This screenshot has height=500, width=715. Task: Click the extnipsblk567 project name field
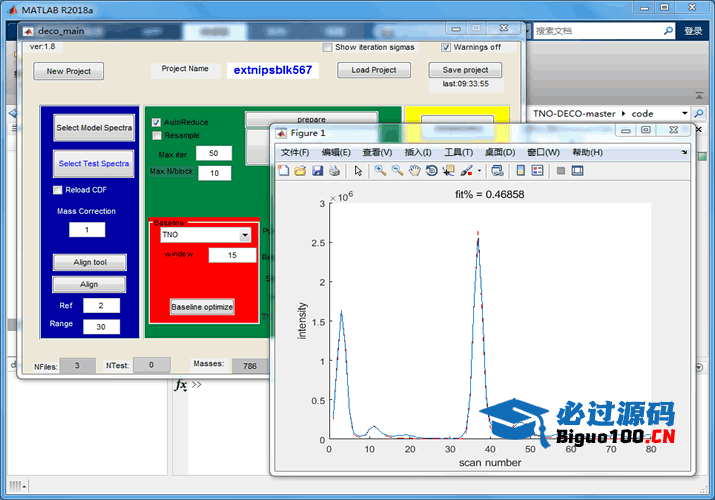[273, 70]
